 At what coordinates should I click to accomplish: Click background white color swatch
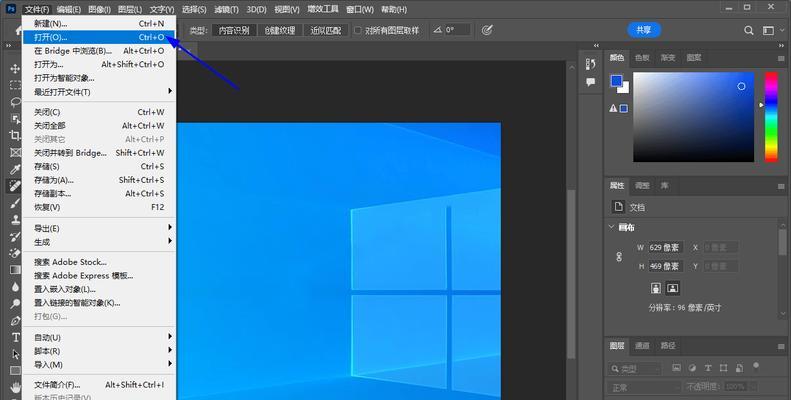625,89
